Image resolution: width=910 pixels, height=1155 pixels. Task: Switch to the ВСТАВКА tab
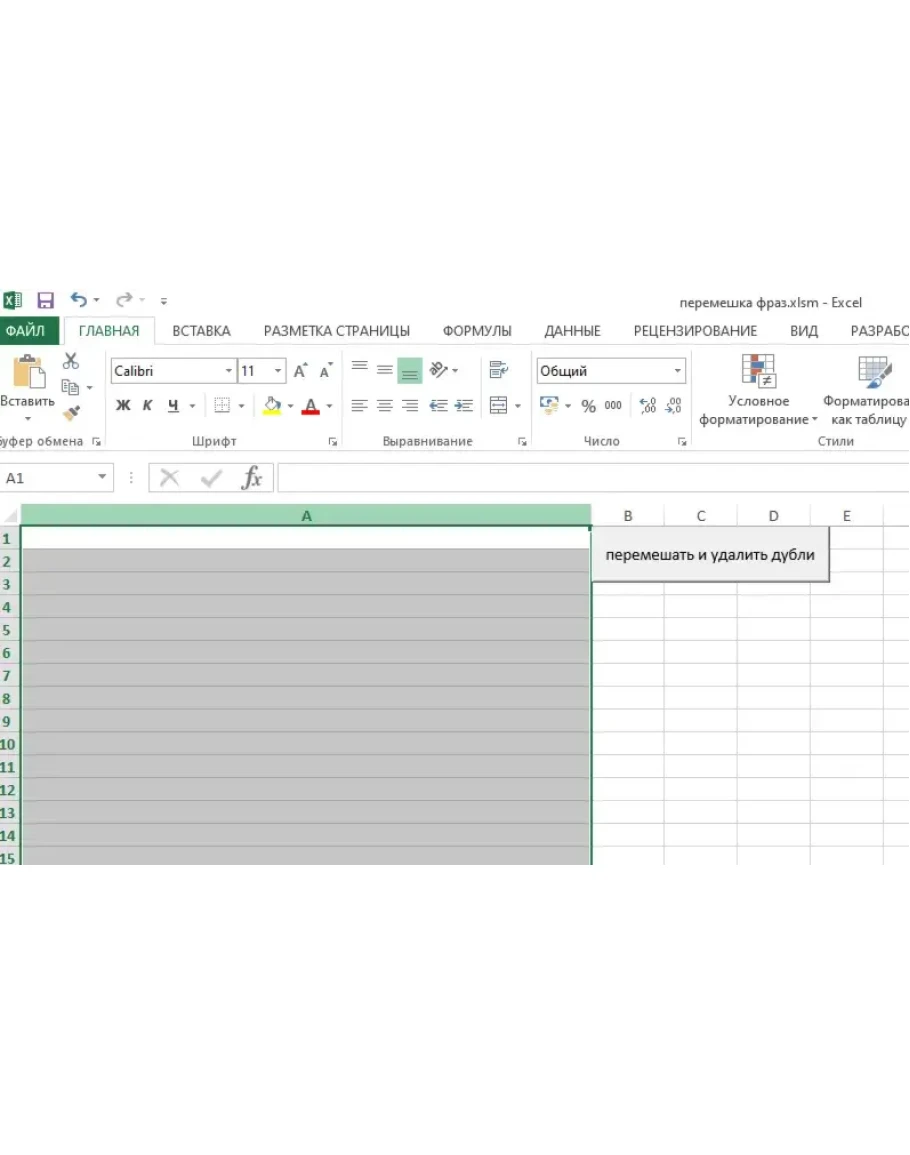[x=201, y=331]
